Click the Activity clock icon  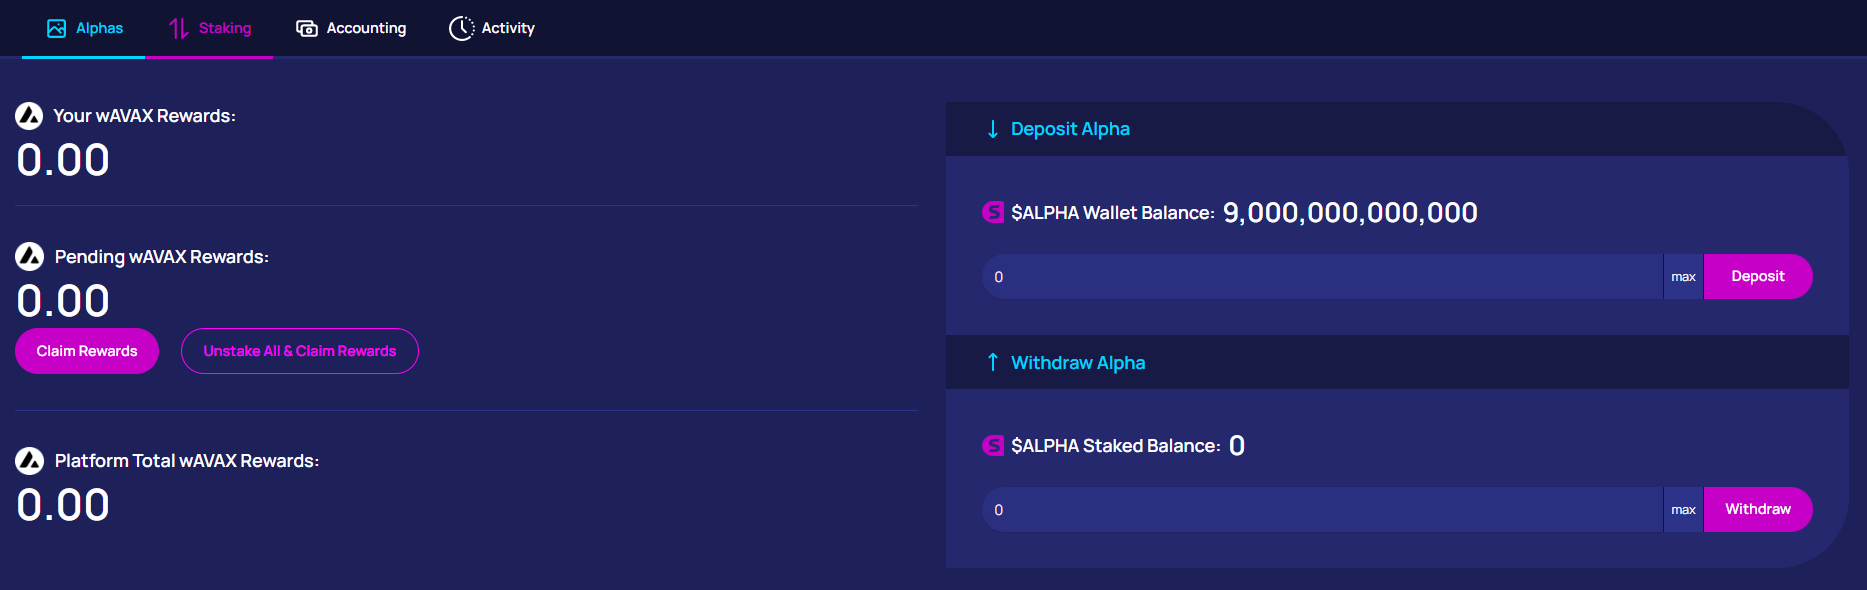461,28
